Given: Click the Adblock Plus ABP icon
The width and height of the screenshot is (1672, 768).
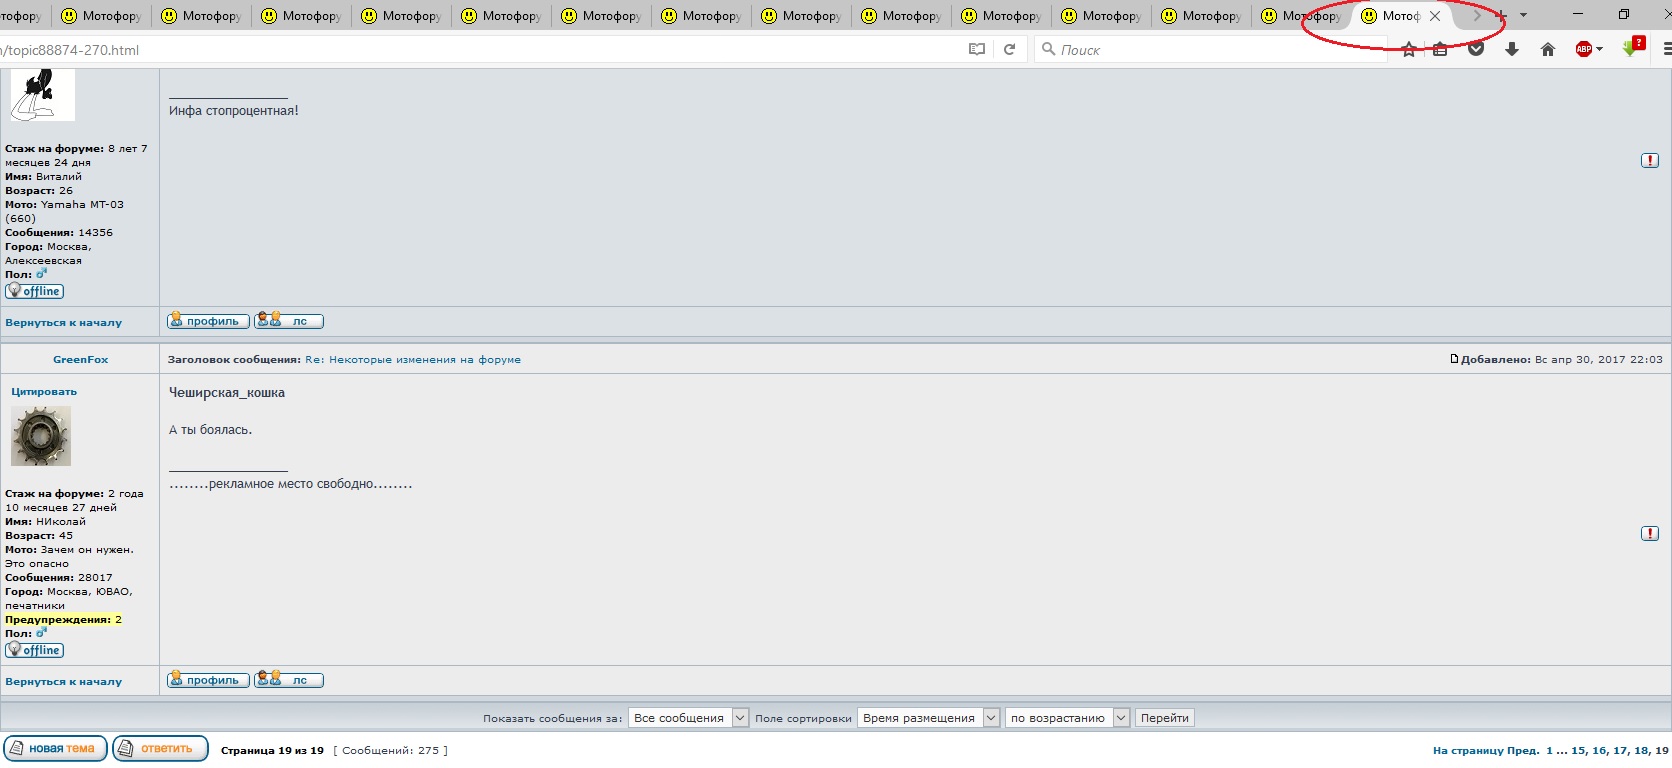Looking at the screenshot, I should tap(1584, 49).
